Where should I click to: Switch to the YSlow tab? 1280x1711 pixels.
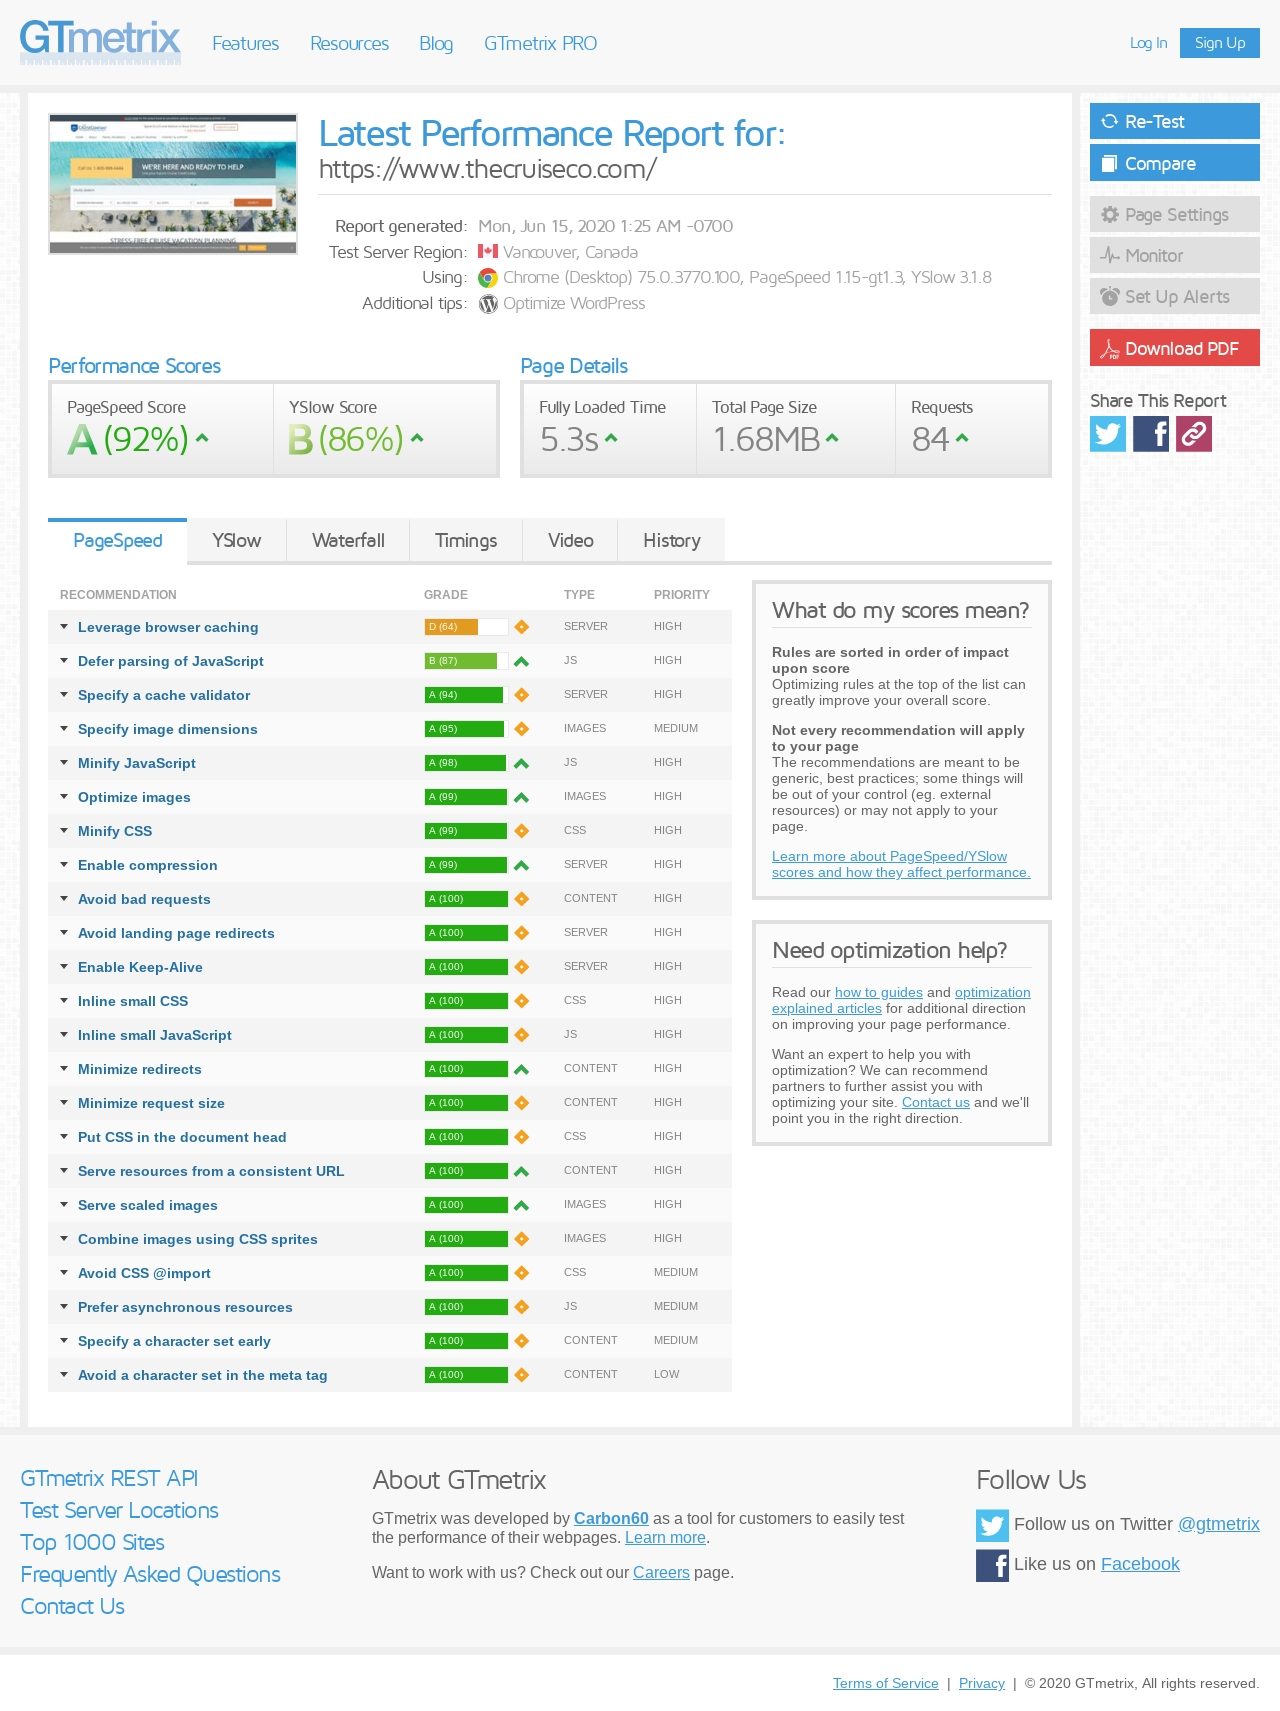(x=237, y=540)
